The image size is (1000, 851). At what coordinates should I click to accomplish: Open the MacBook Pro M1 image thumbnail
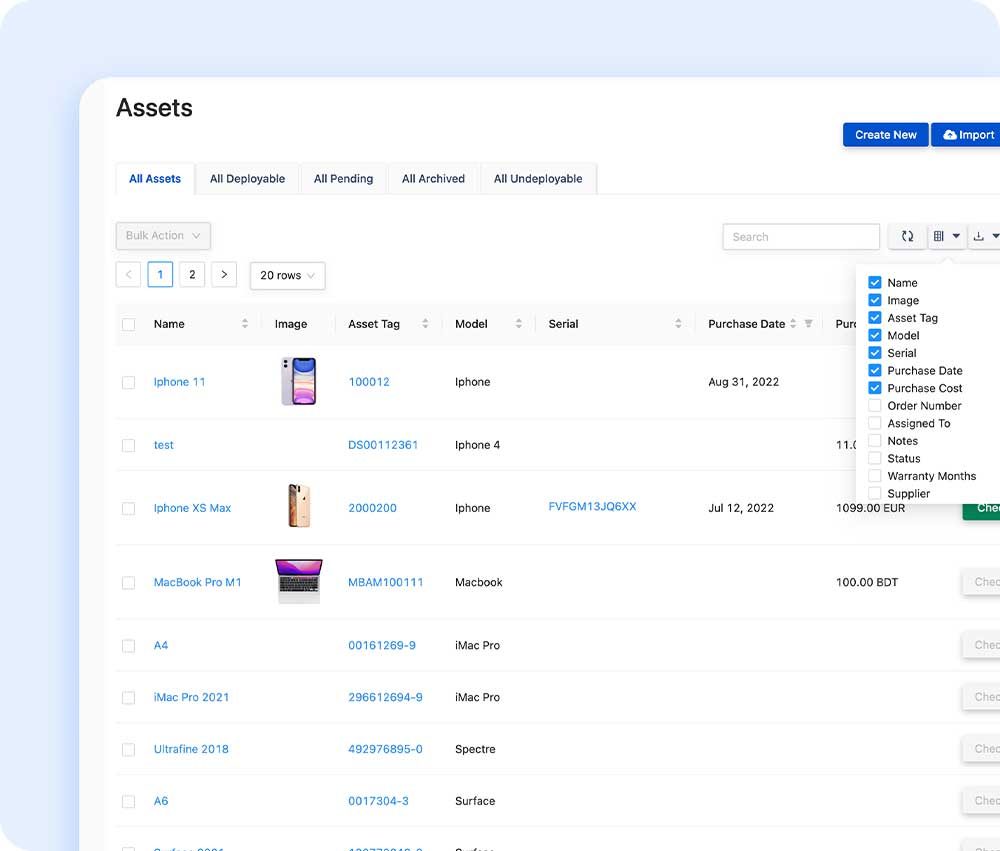[298, 581]
